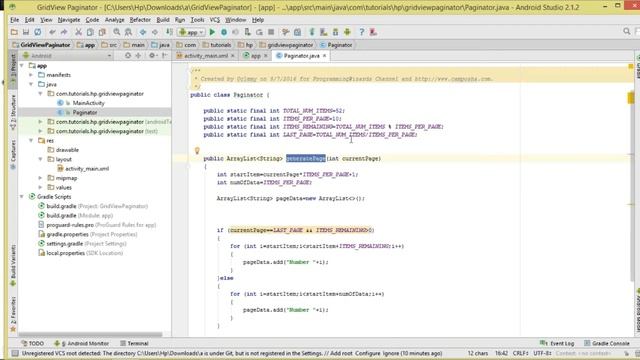Click the Debug app bug icon
Image resolution: width=640 pixels, height=360 pixels.
pos(224,32)
